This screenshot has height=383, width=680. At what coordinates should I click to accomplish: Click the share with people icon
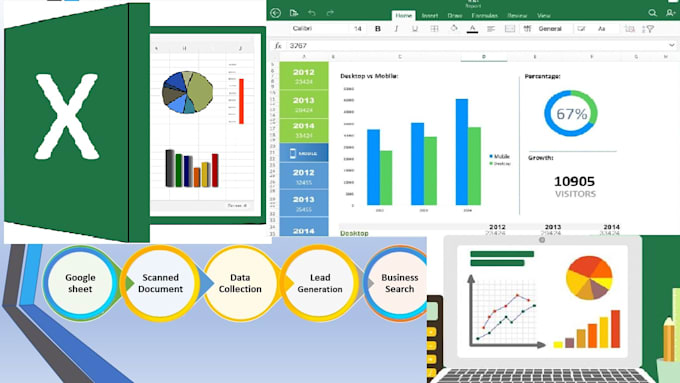pyautogui.click(x=670, y=13)
